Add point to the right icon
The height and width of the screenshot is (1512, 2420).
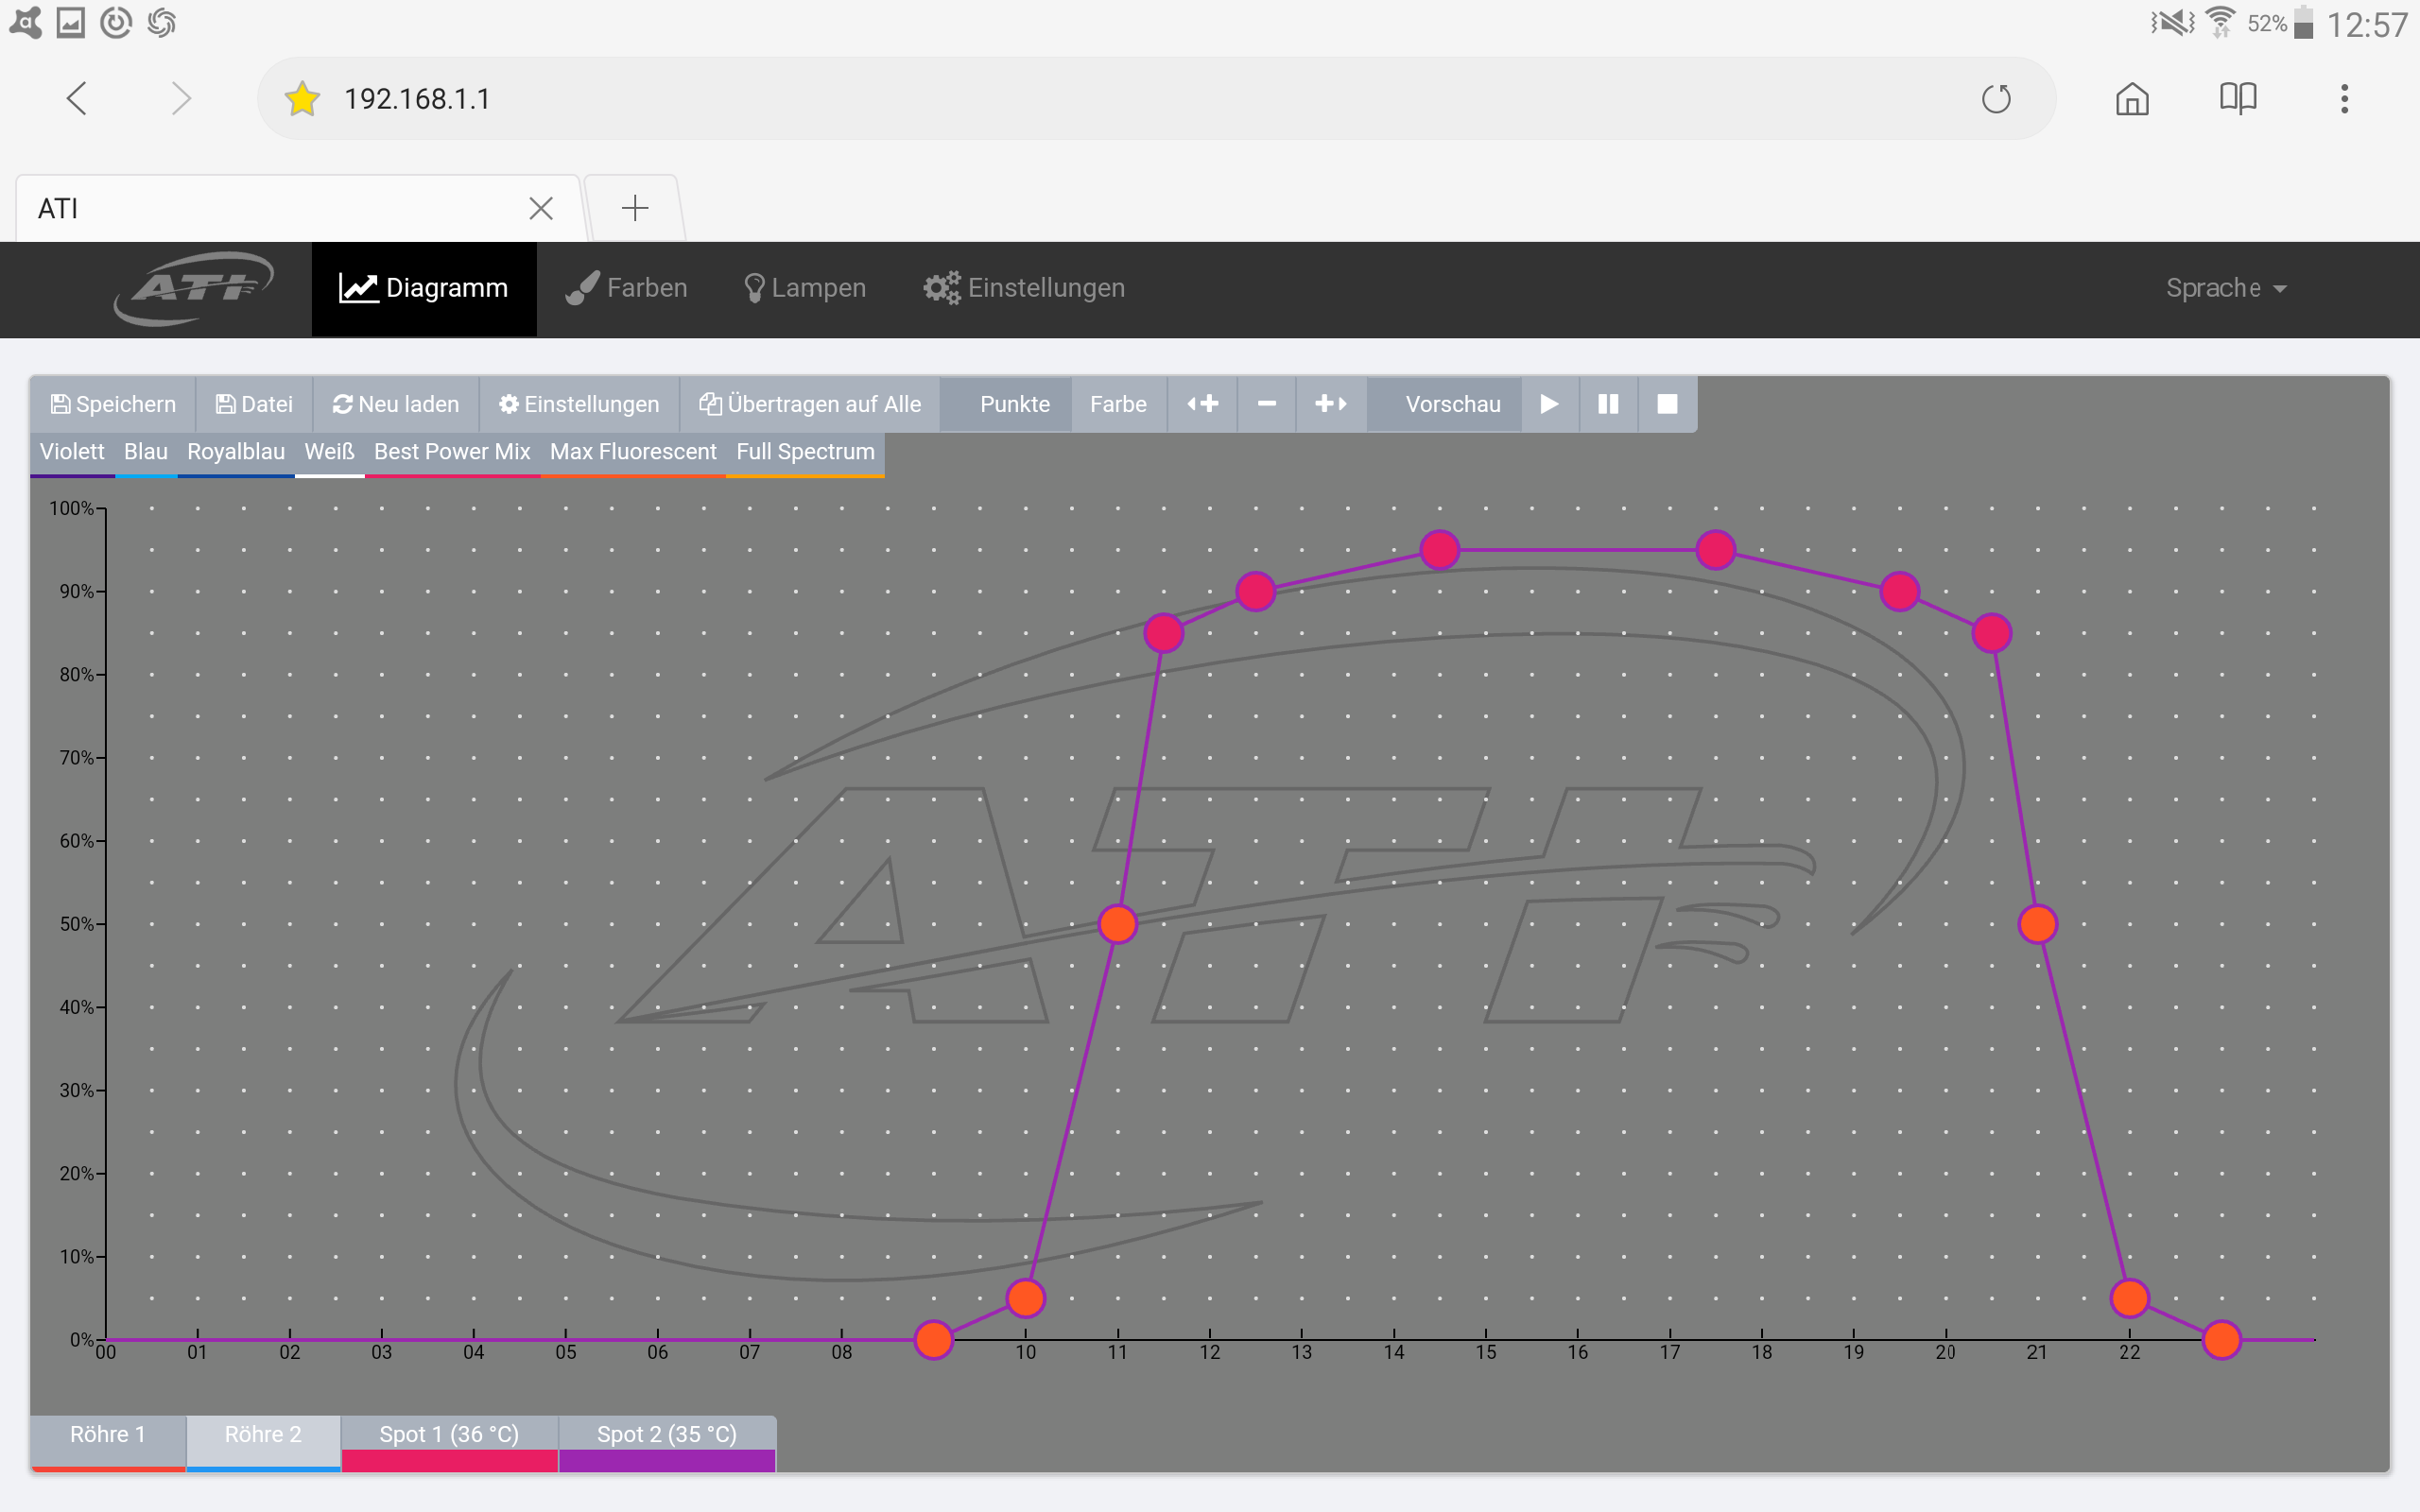click(1331, 404)
